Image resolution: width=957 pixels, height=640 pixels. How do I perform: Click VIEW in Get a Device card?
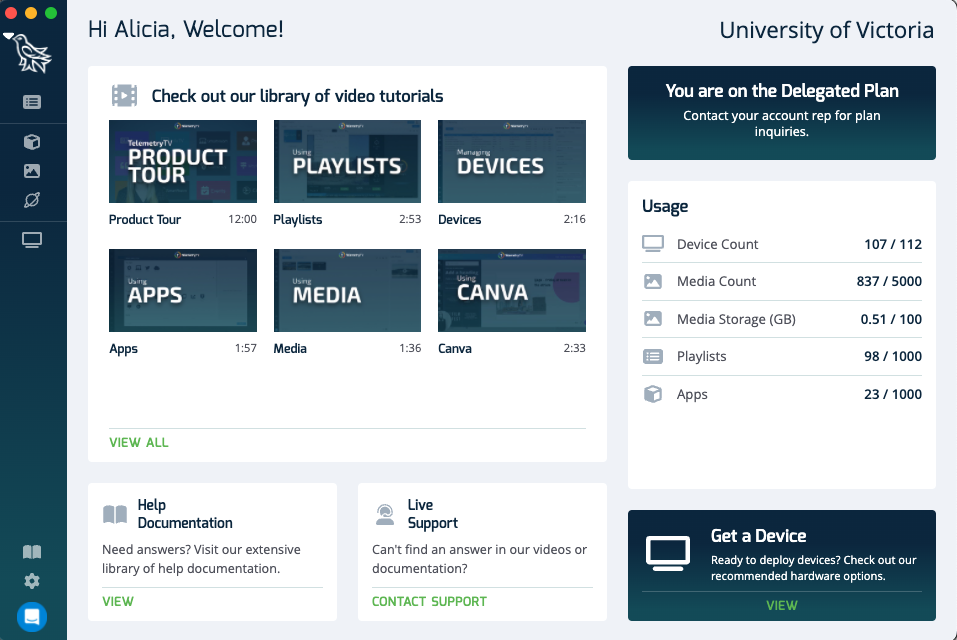click(x=782, y=605)
